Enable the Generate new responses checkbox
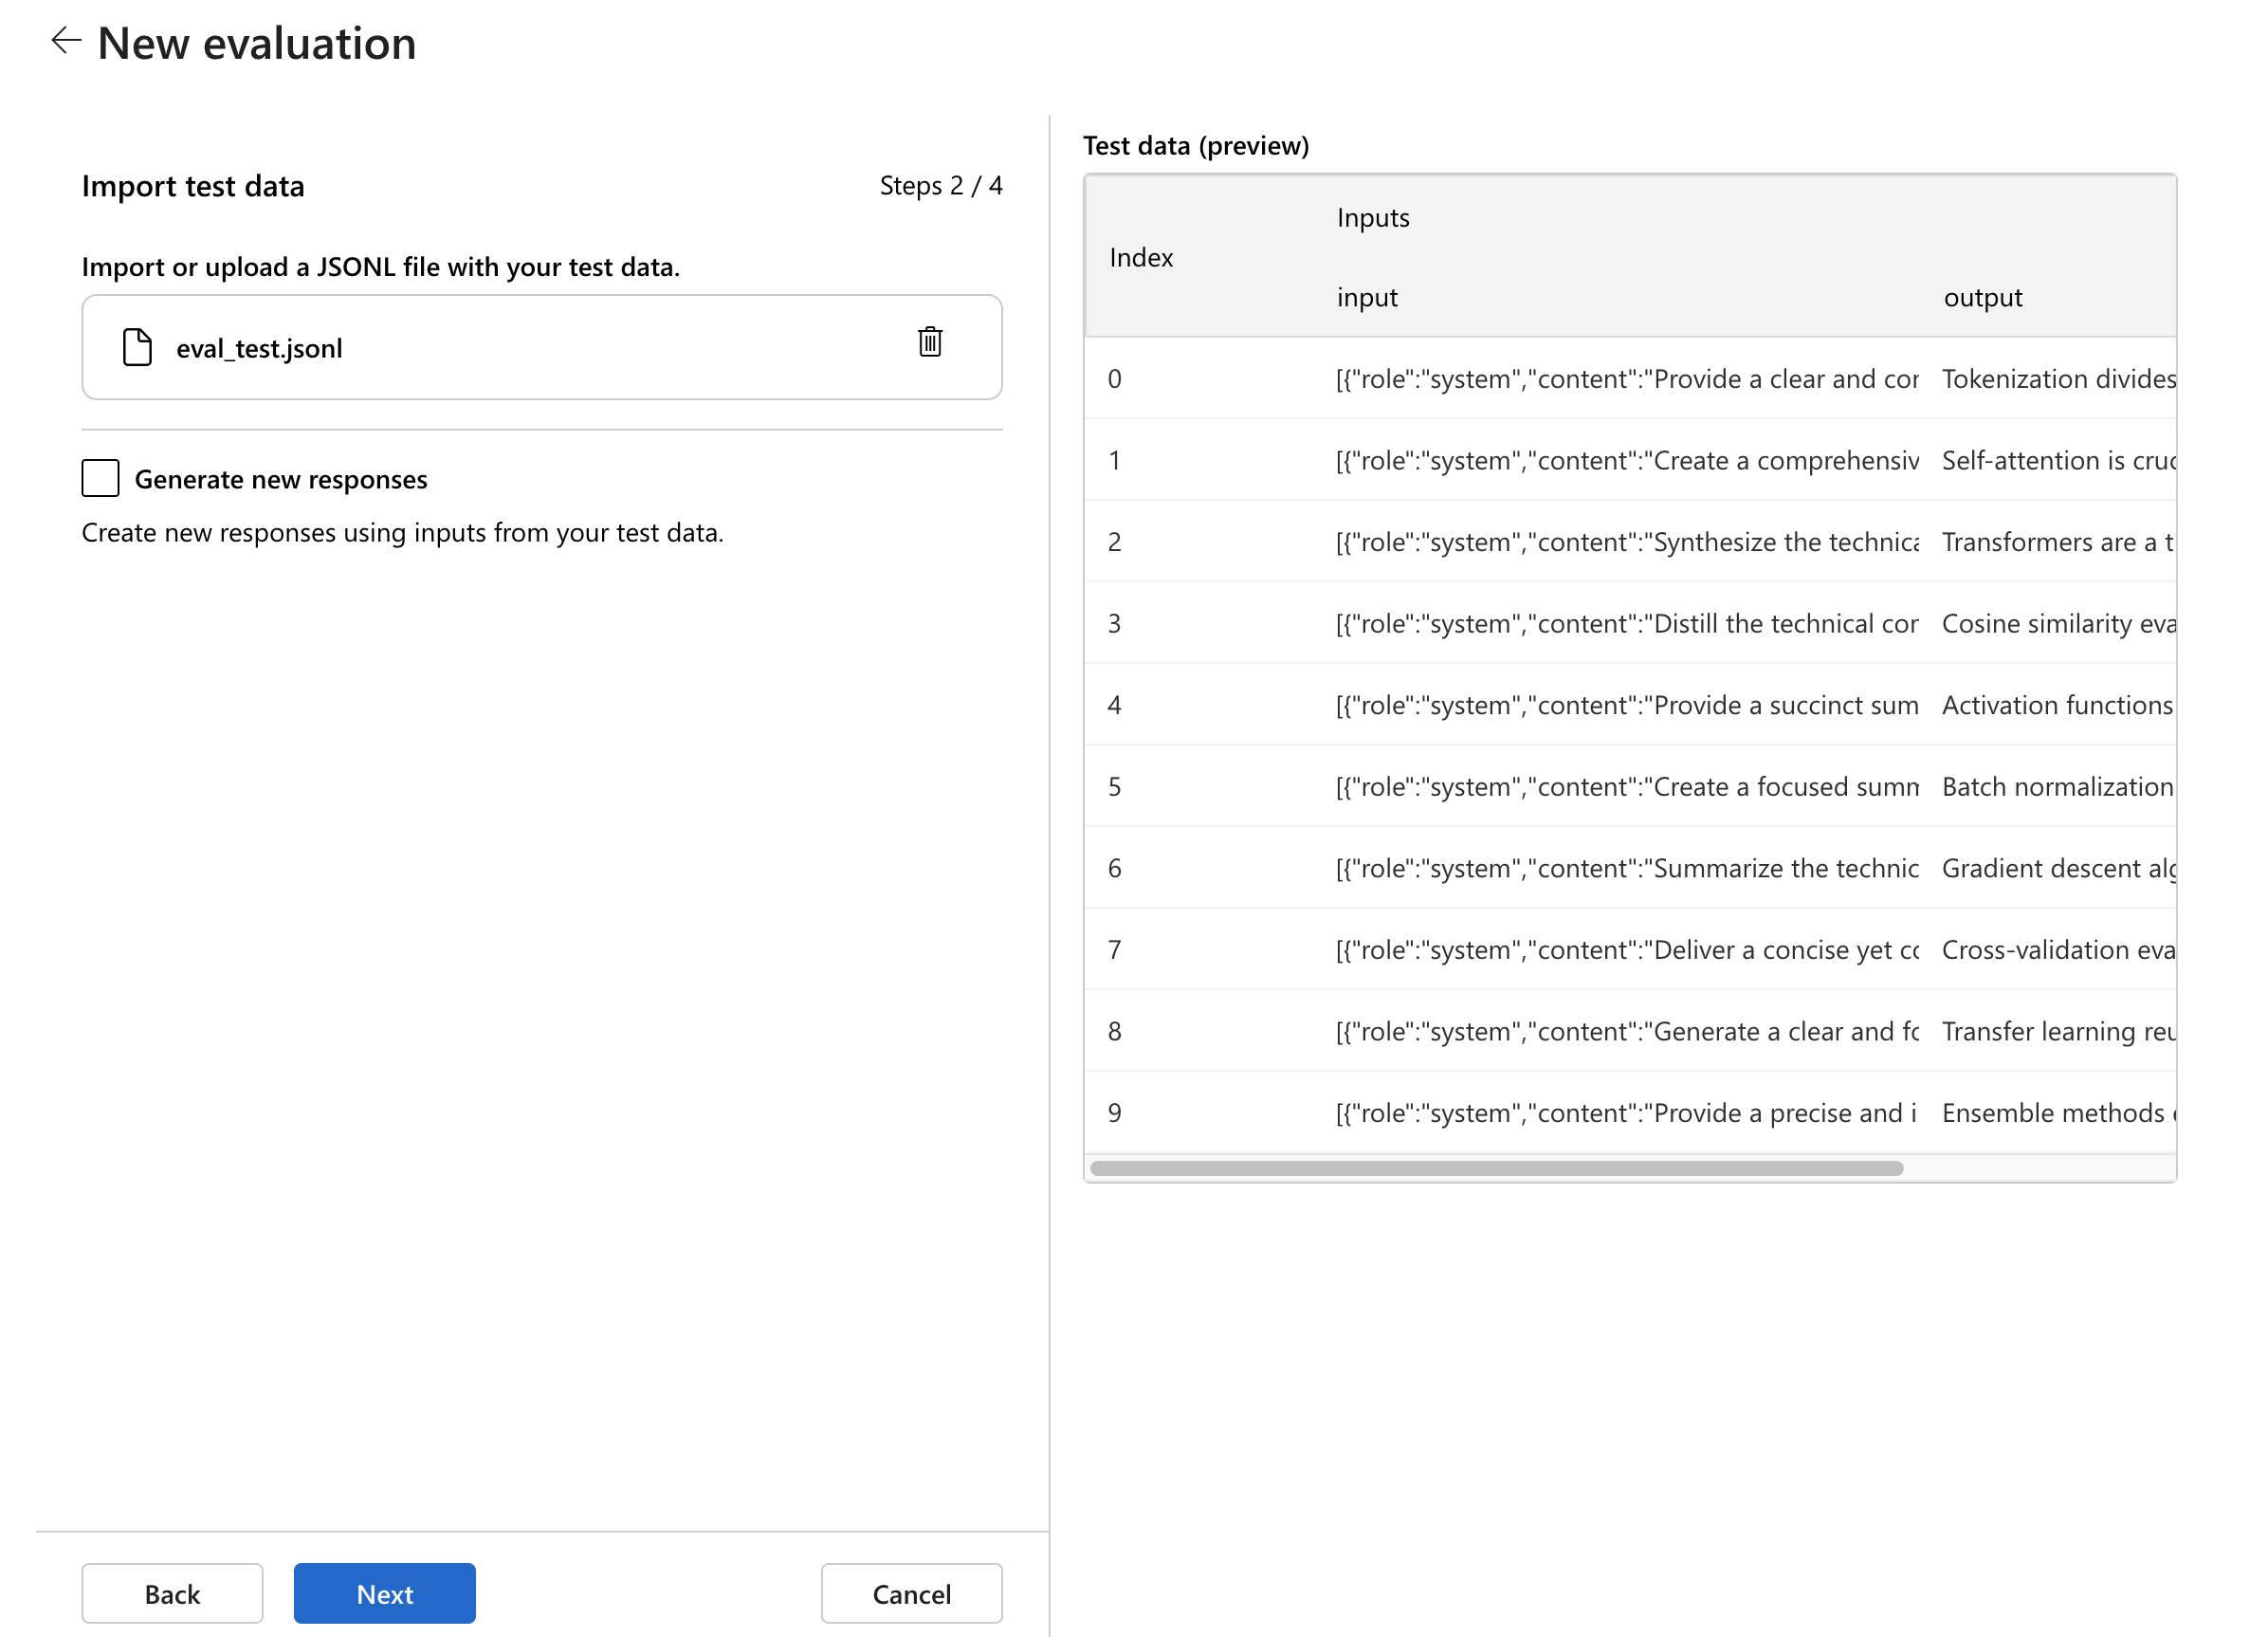Screen dimensions: 2268x1637 tap(100, 478)
